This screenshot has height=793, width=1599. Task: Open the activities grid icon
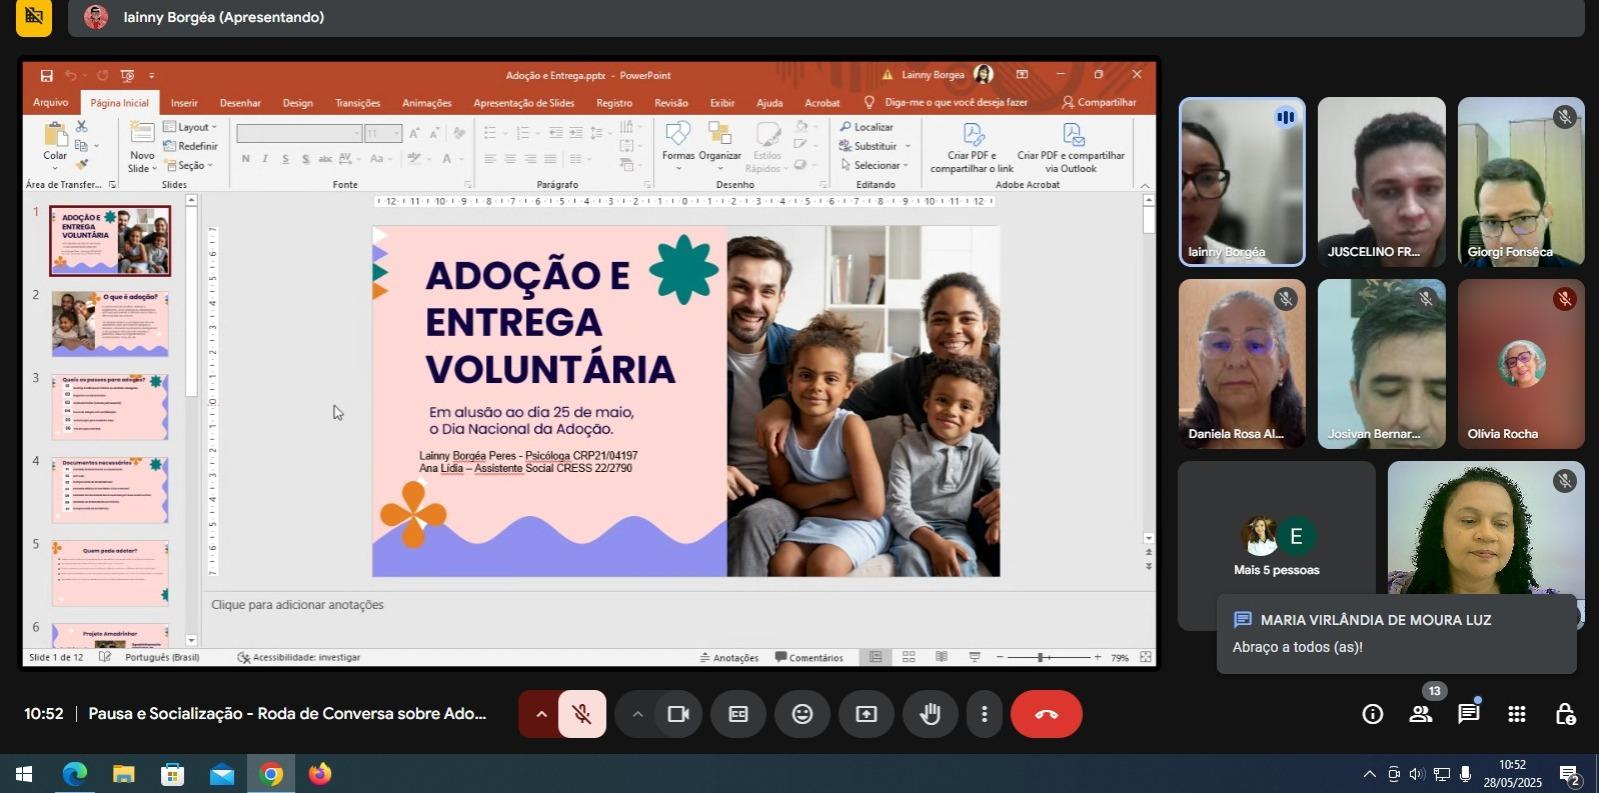[1516, 714]
